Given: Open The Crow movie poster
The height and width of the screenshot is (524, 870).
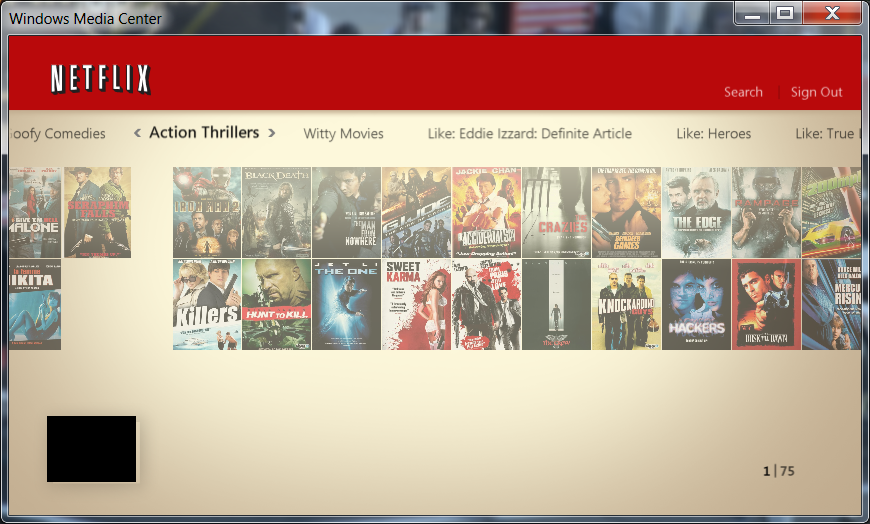Looking at the screenshot, I should click(556, 304).
